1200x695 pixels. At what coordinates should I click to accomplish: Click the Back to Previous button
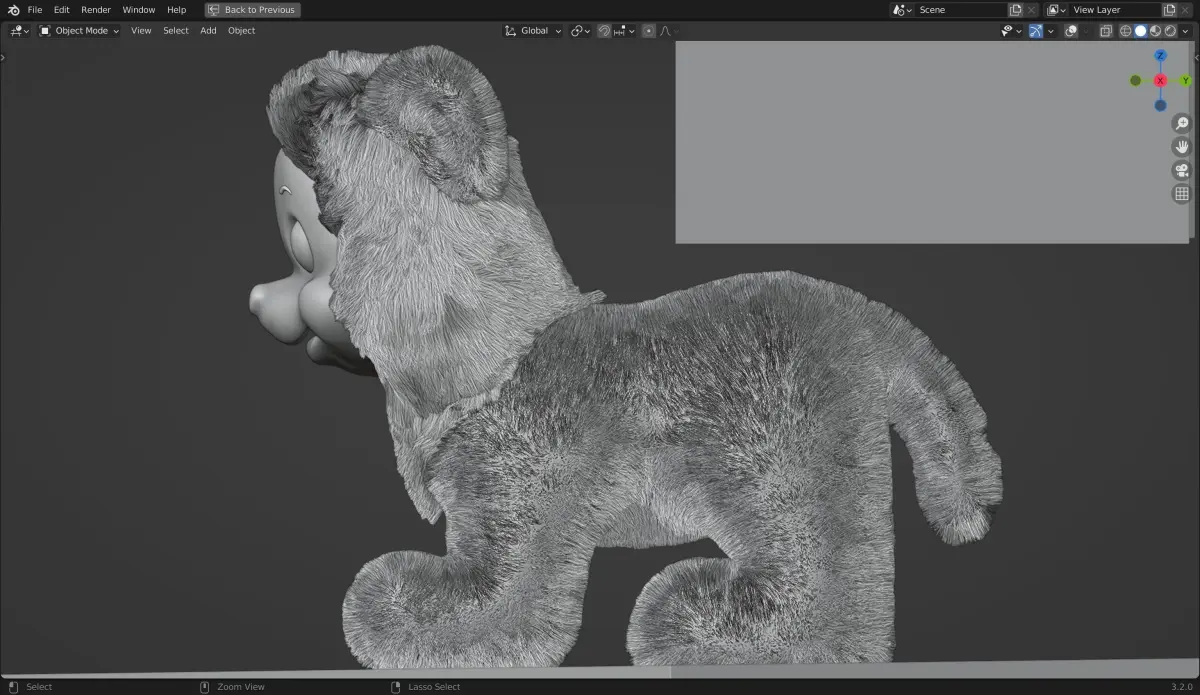pos(252,10)
